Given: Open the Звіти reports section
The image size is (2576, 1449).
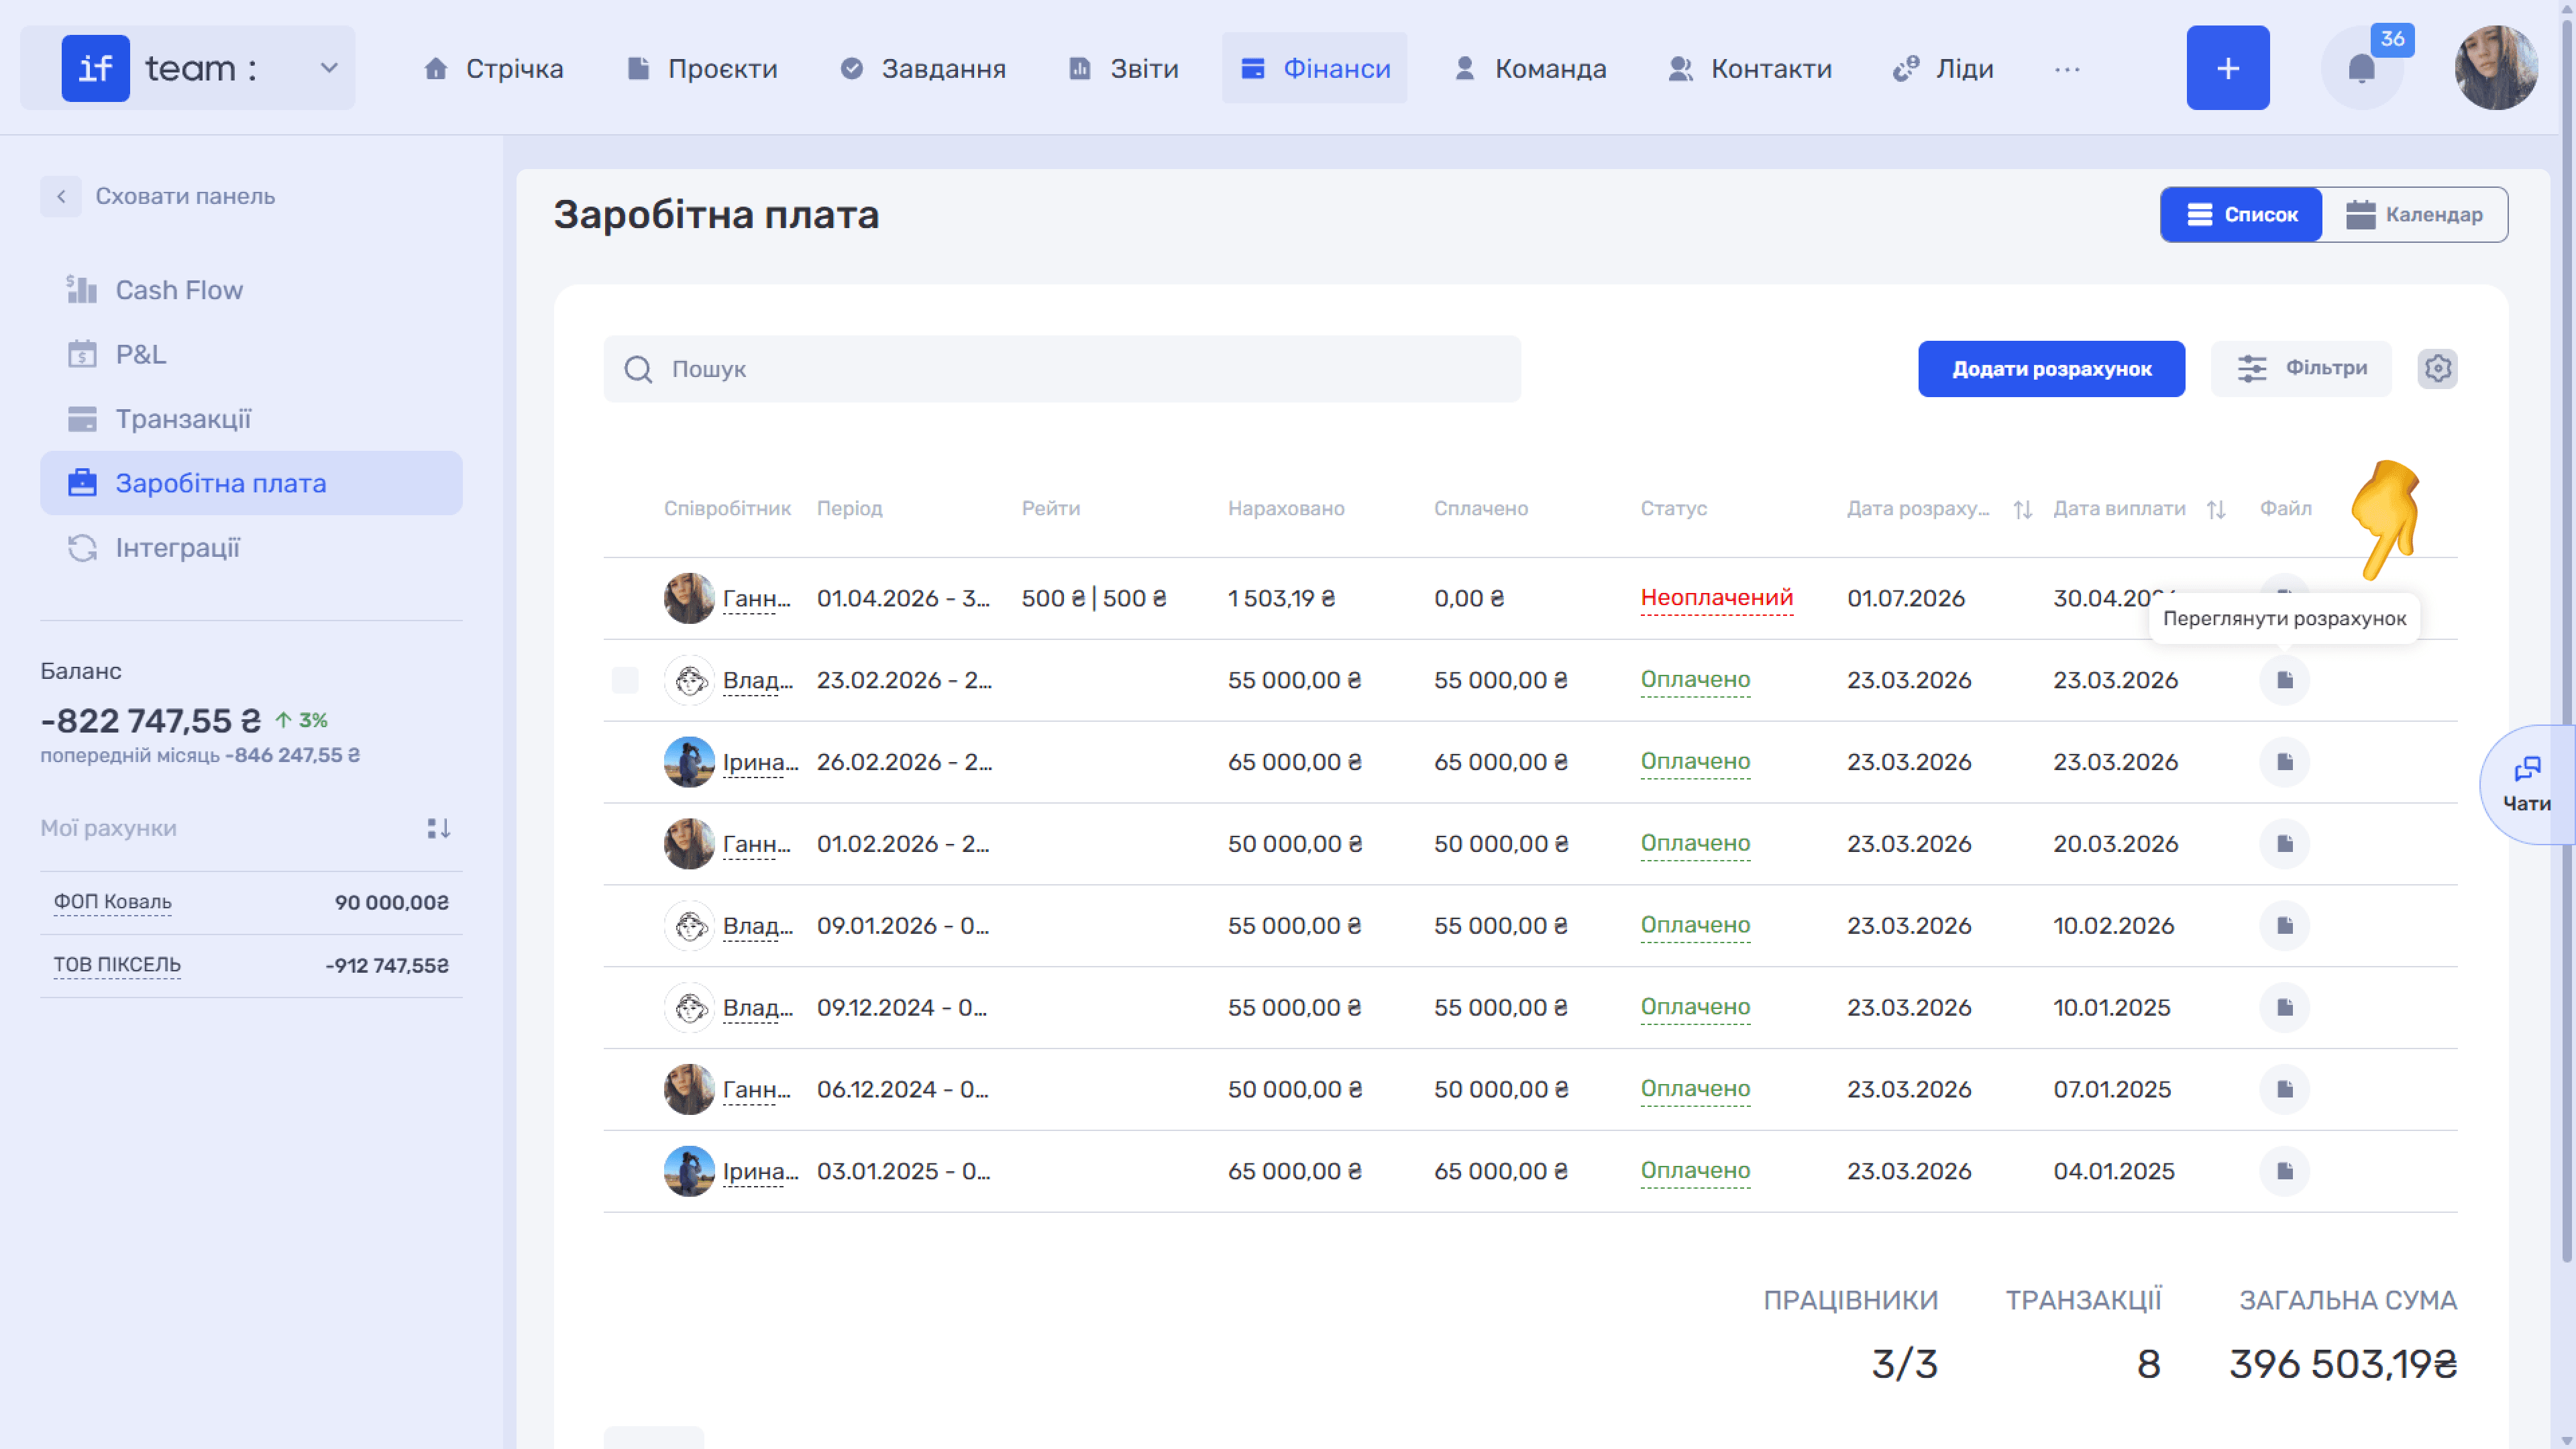Looking at the screenshot, I should pyautogui.click(x=1124, y=68).
